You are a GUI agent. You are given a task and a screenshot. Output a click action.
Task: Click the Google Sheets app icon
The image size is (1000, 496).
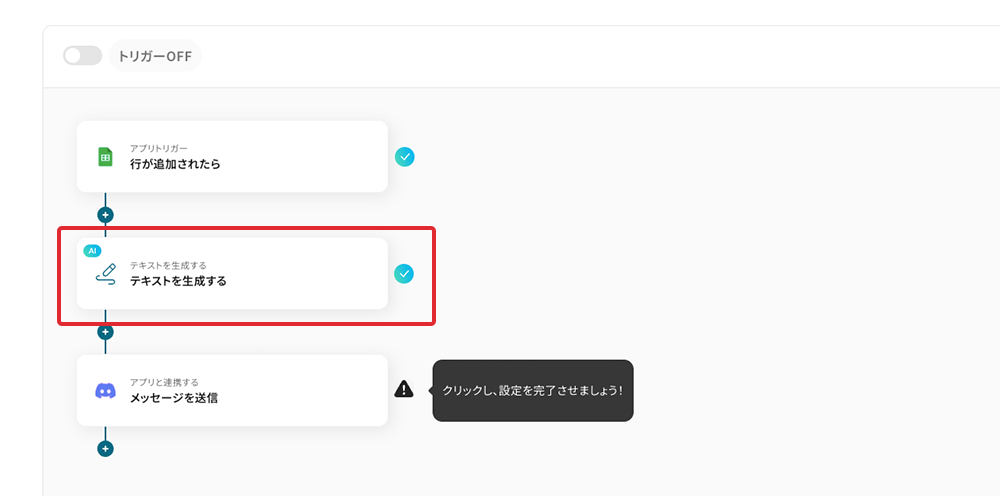tap(105, 157)
